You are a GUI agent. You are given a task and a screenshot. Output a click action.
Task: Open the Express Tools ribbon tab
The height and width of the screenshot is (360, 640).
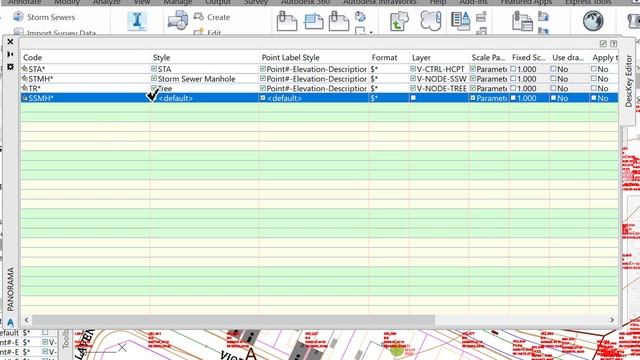tap(588, 2)
